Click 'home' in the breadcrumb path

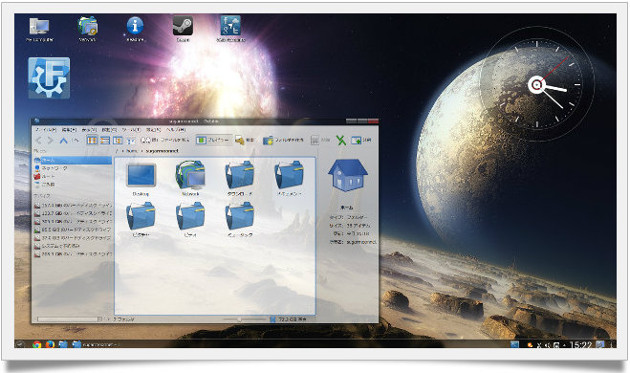point(132,151)
